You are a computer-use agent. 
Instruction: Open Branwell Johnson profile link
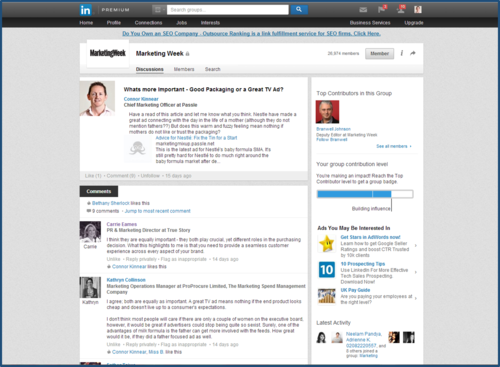[x=333, y=129]
